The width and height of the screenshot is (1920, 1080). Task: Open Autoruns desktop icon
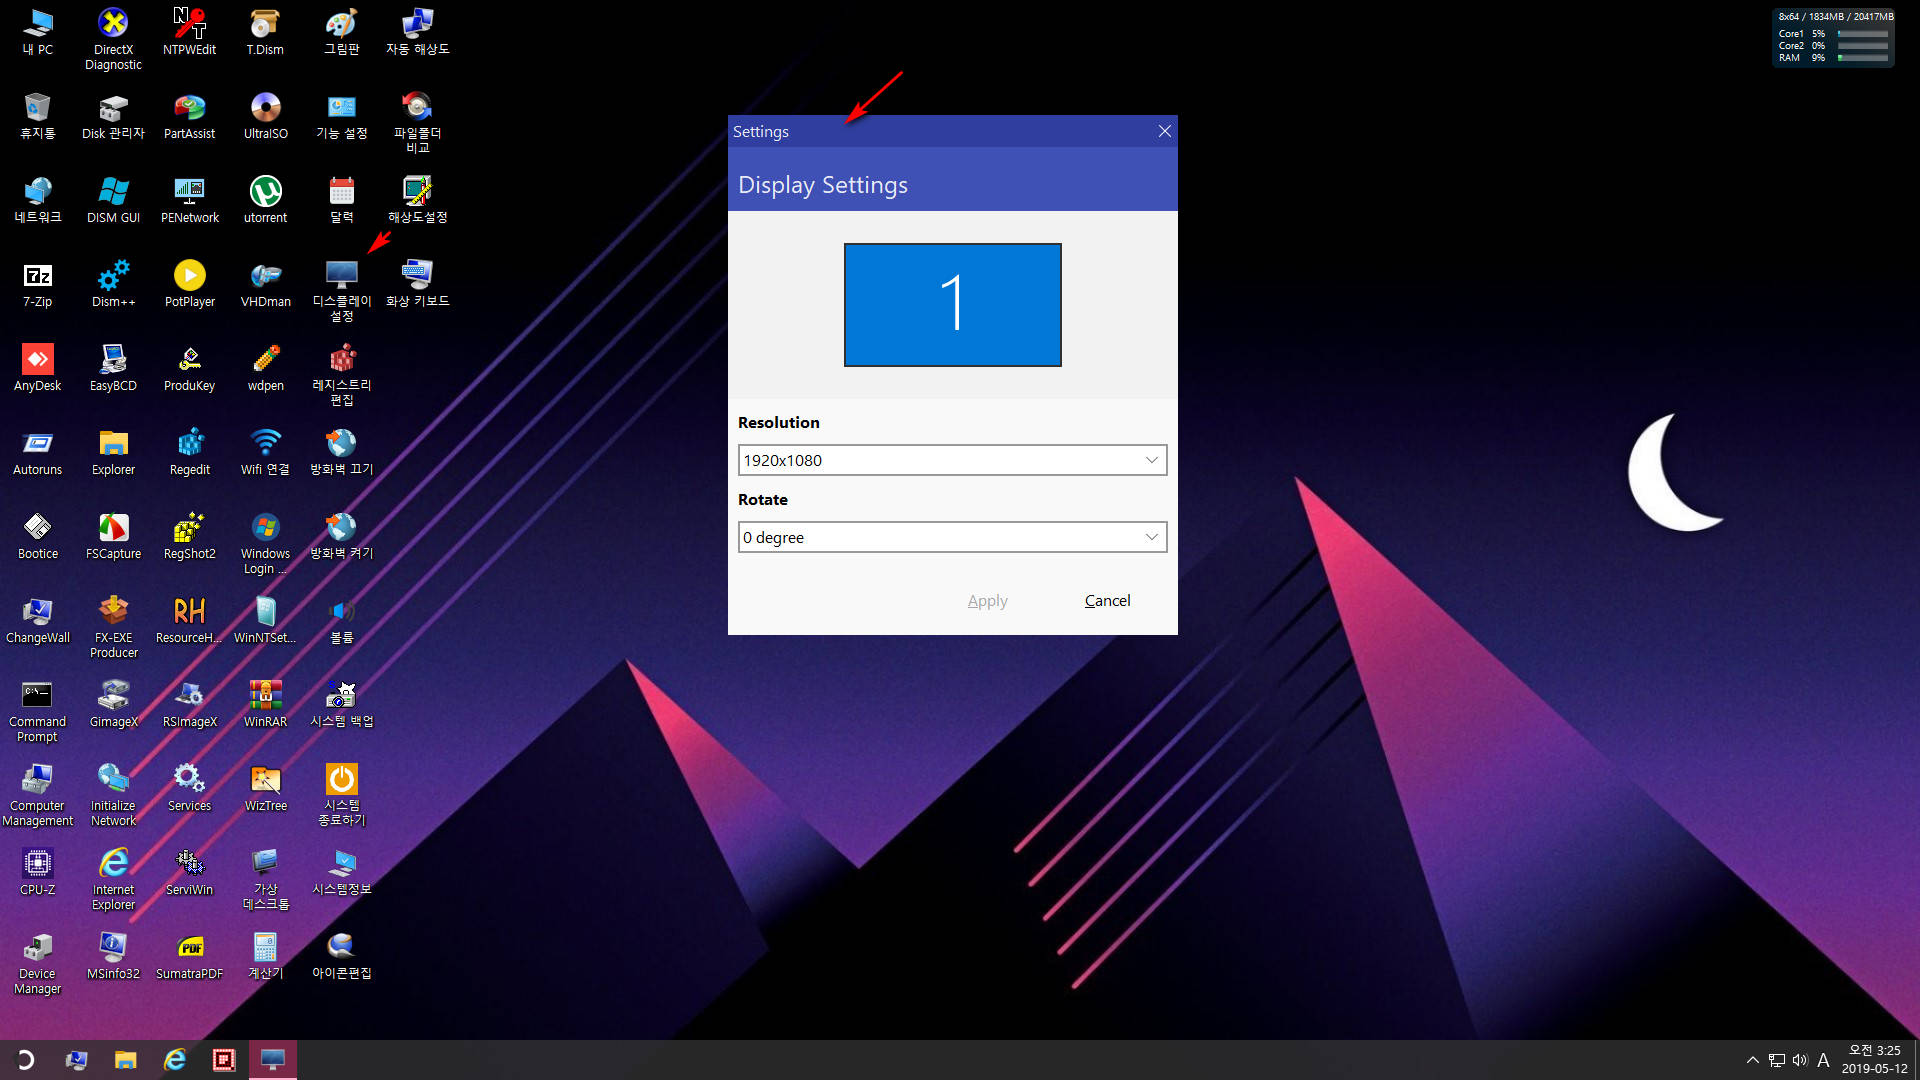click(37, 451)
